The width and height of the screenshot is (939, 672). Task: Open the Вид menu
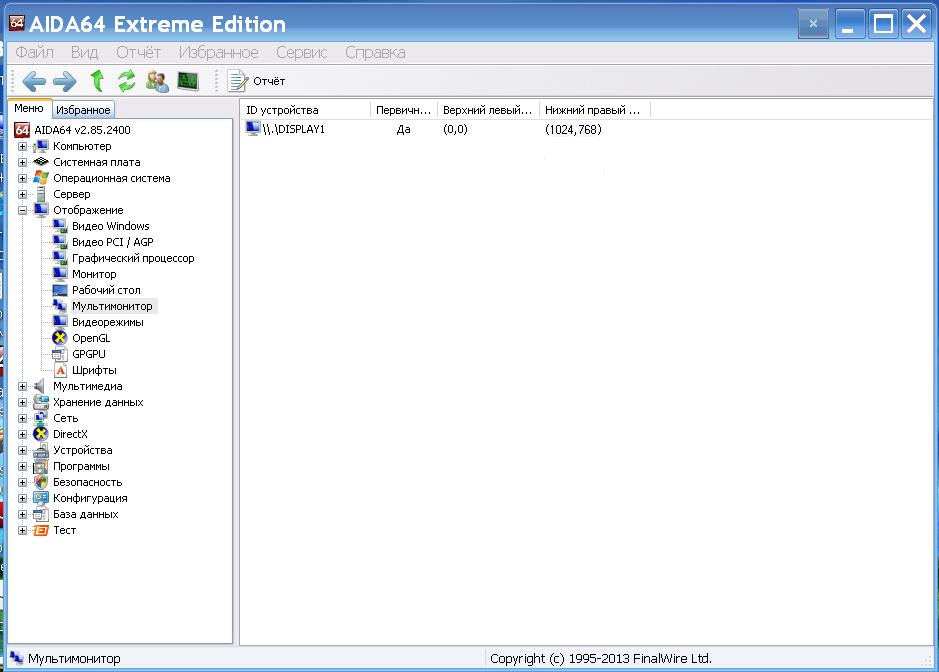tap(84, 53)
